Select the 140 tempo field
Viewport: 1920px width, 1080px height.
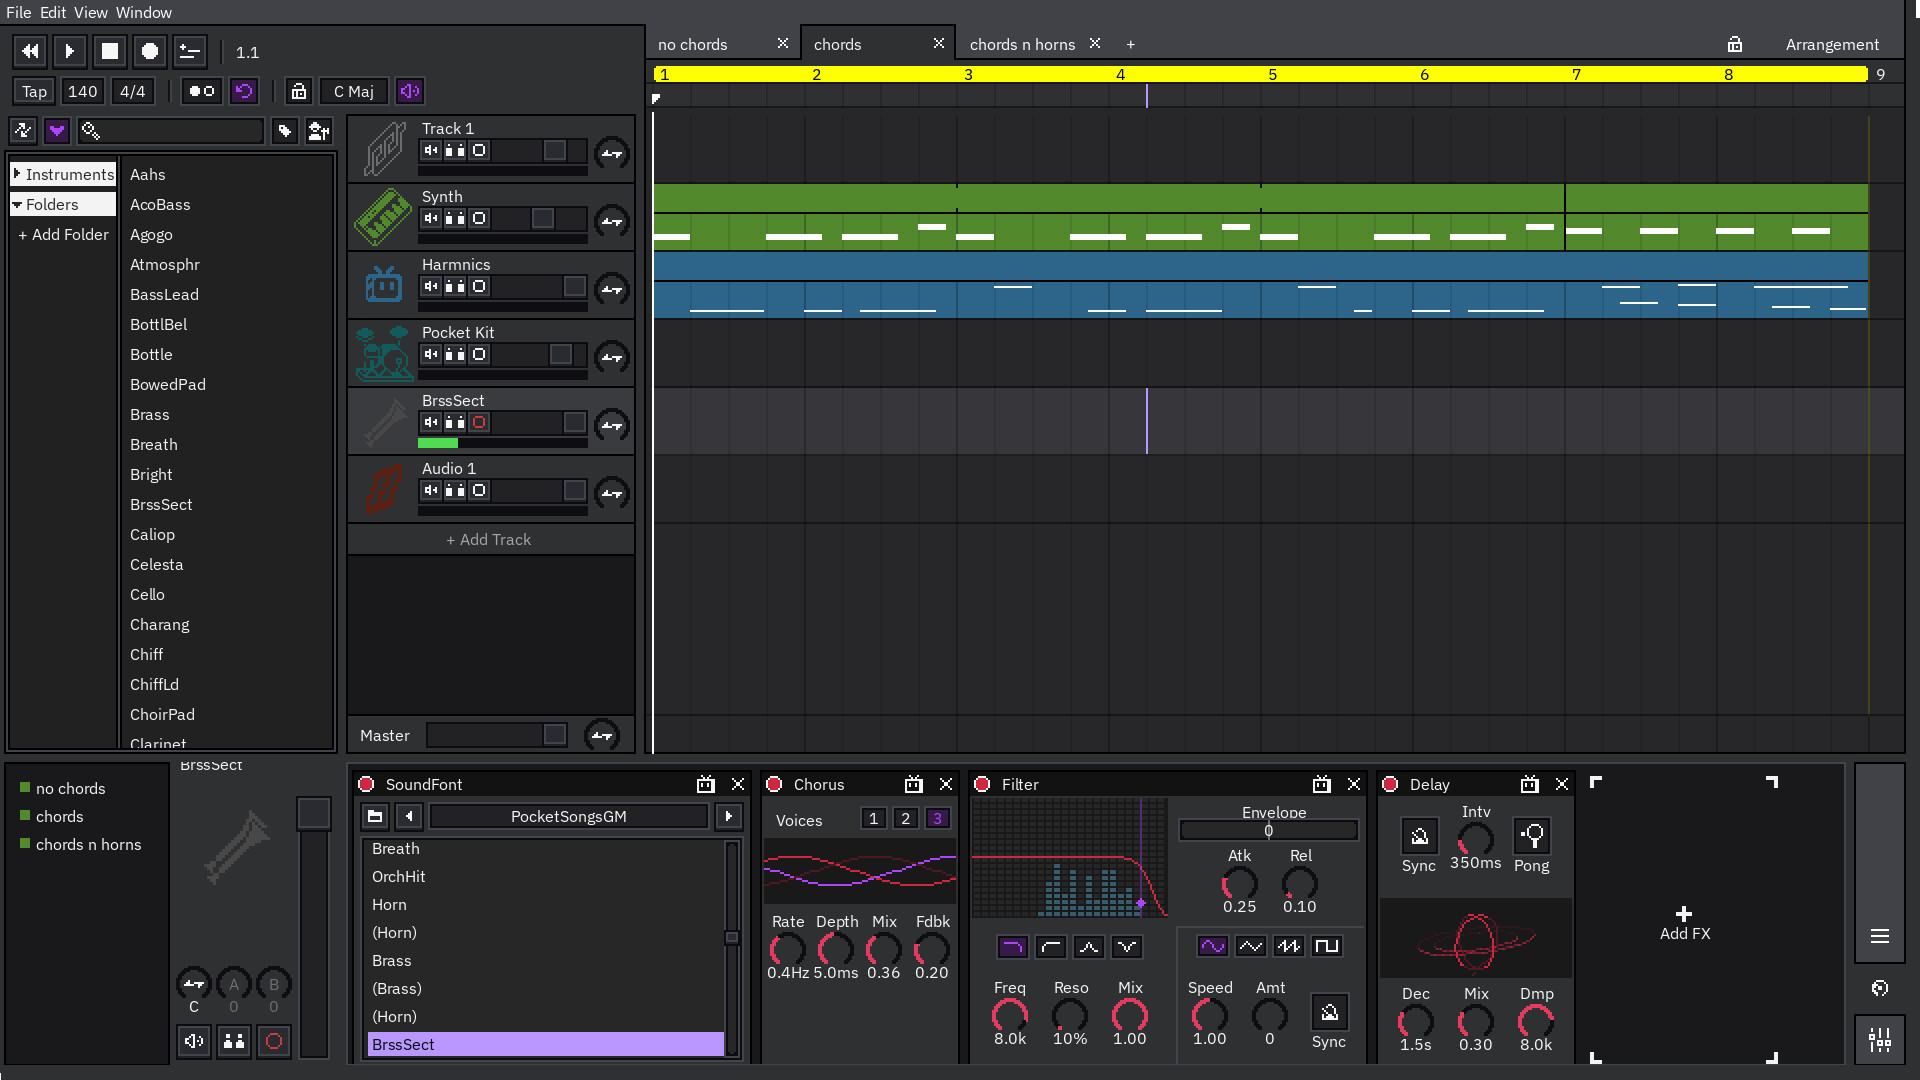pyautogui.click(x=82, y=91)
